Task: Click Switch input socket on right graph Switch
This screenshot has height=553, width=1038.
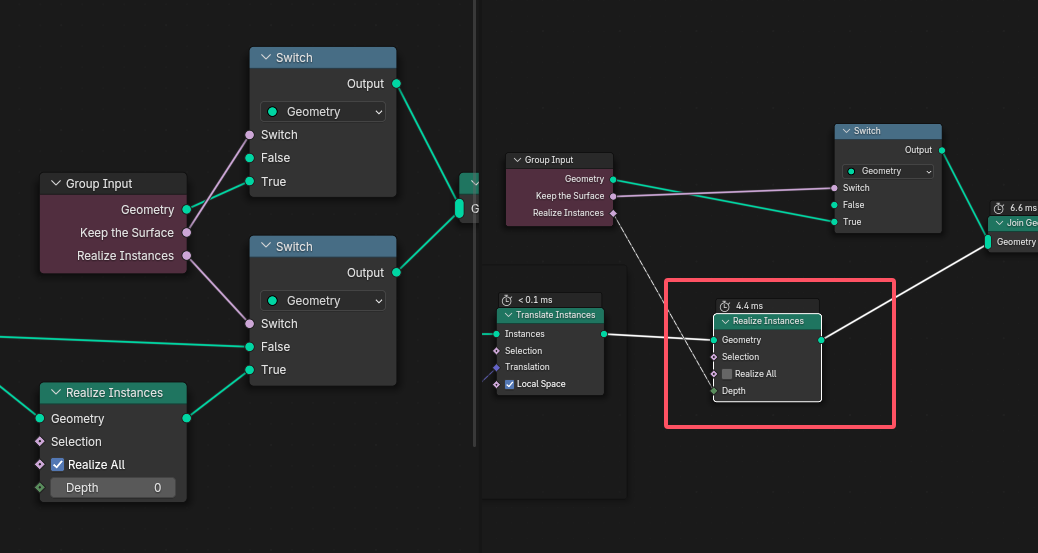Action: pos(834,188)
